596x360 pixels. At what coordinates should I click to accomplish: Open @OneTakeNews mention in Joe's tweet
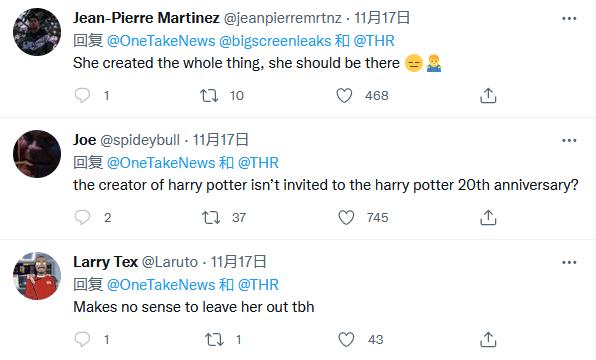161,163
